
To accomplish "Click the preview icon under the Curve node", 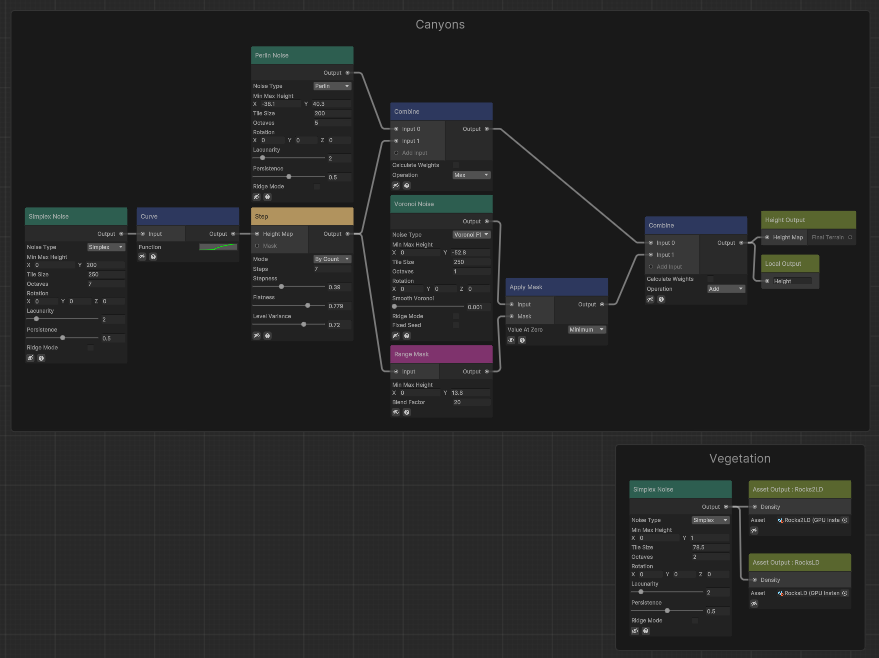I will coord(142,256).
